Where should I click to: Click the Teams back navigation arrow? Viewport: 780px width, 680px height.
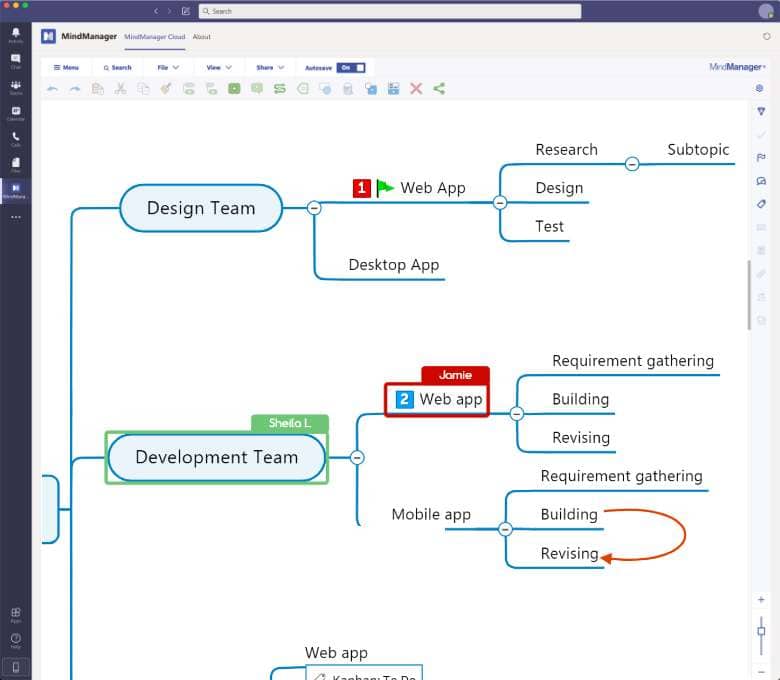click(x=156, y=11)
